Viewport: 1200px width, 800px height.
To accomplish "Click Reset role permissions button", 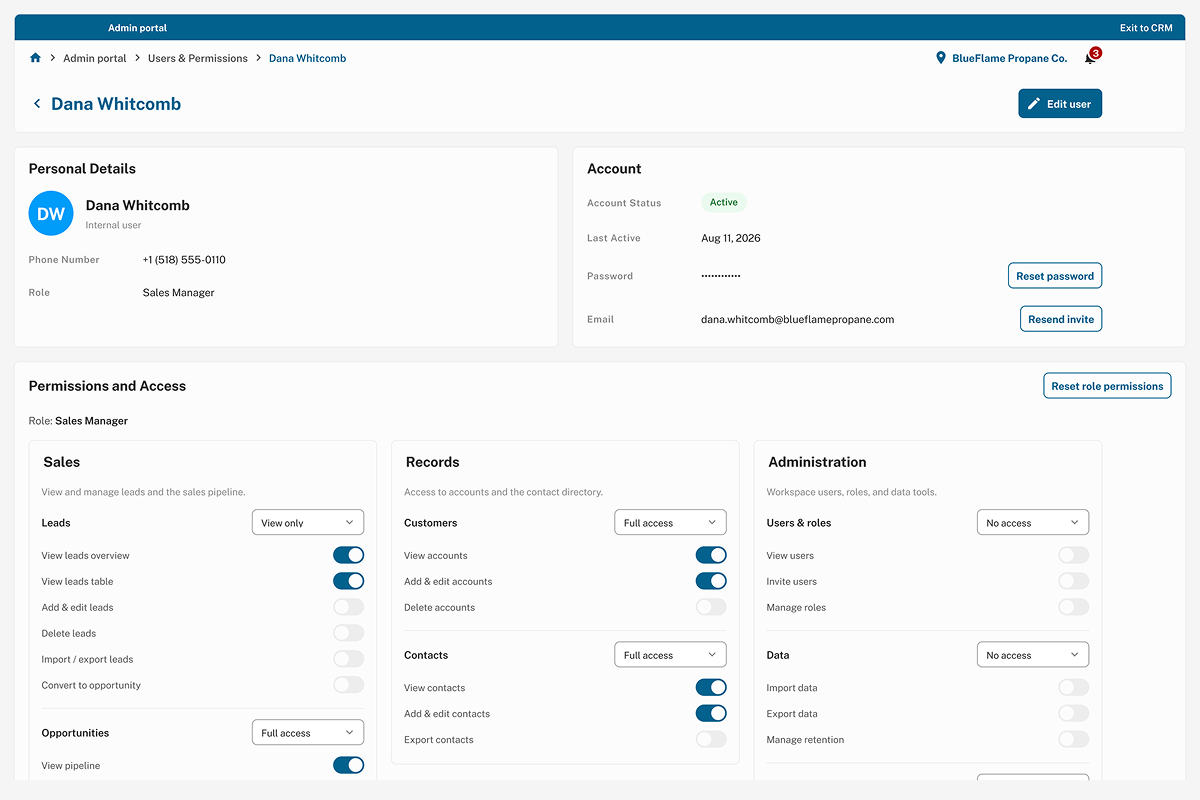I will [x=1107, y=386].
